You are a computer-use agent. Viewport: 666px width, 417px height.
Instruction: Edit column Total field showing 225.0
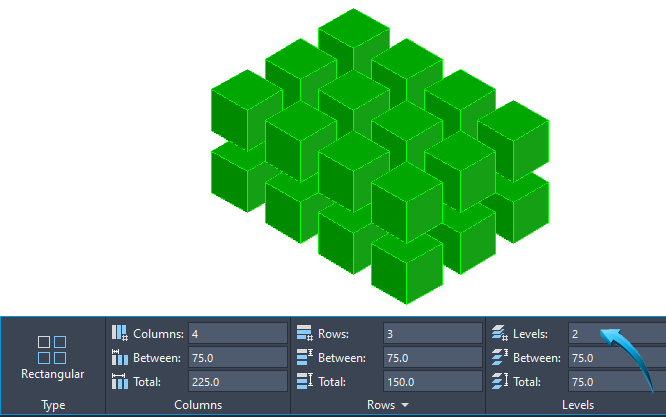point(238,381)
